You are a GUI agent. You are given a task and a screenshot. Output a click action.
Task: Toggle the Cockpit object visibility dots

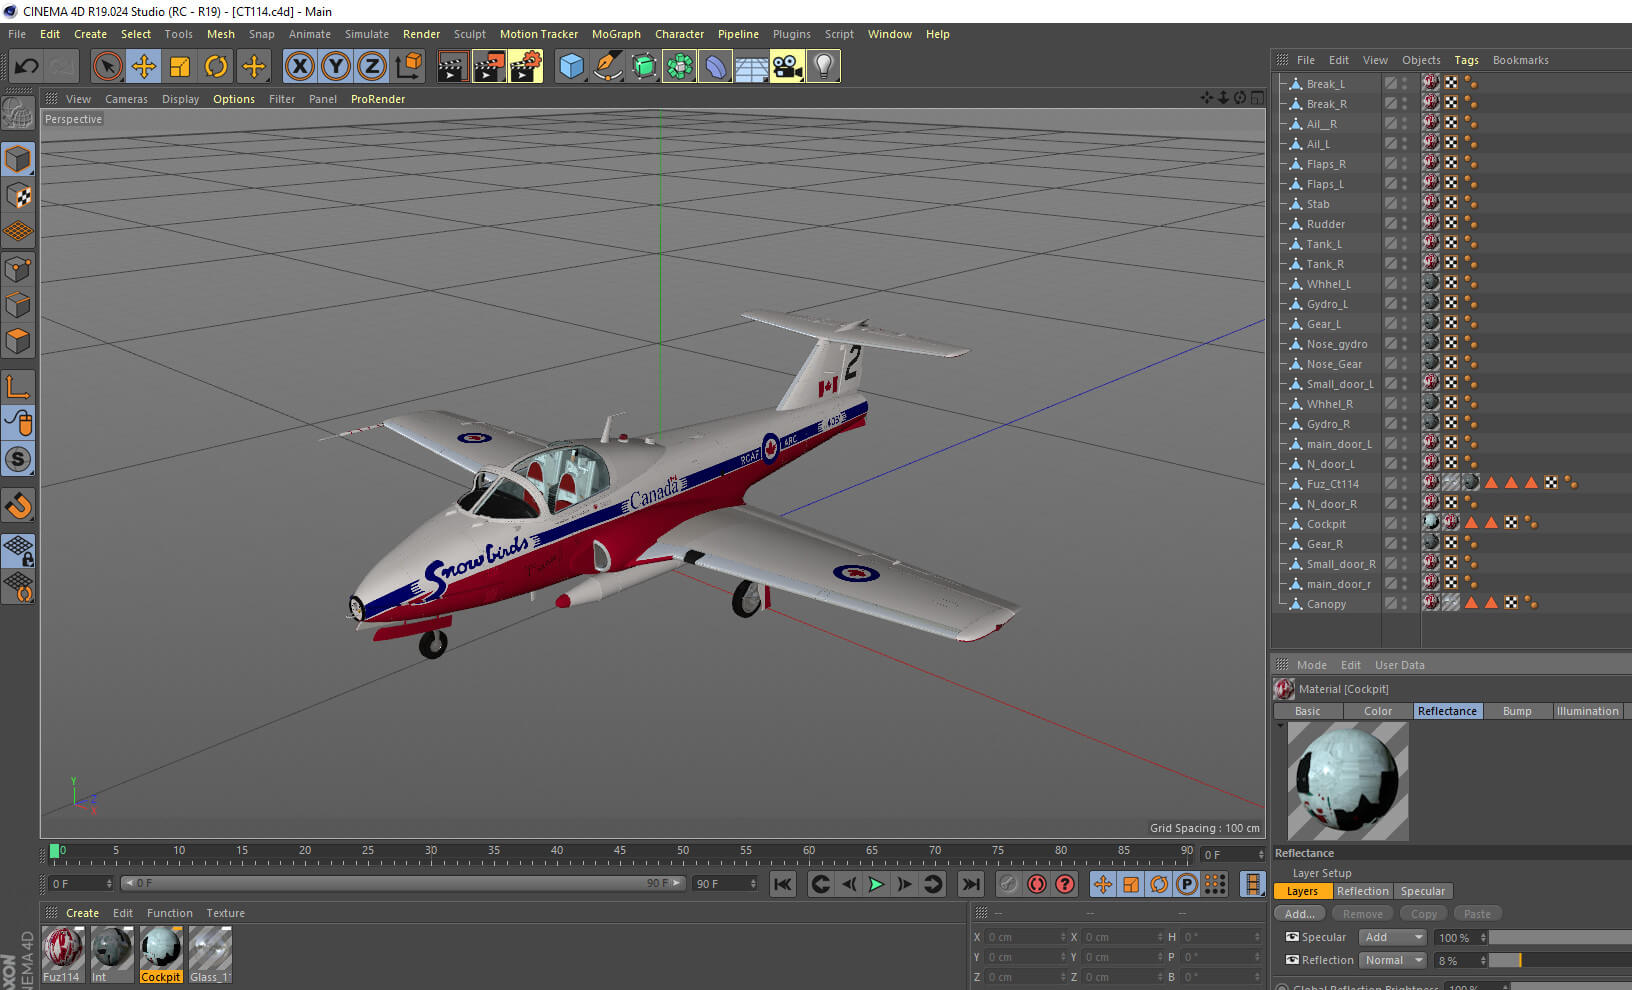click(x=1404, y=524)
